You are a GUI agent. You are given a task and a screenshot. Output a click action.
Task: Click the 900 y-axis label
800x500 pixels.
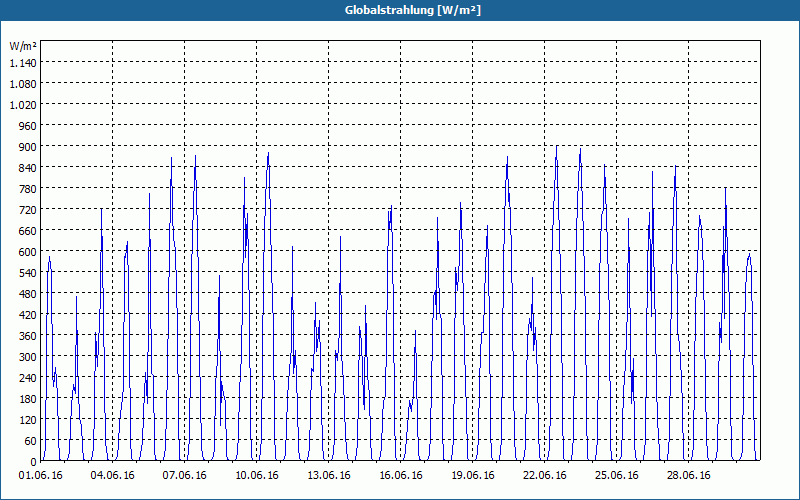click(29, 146)
